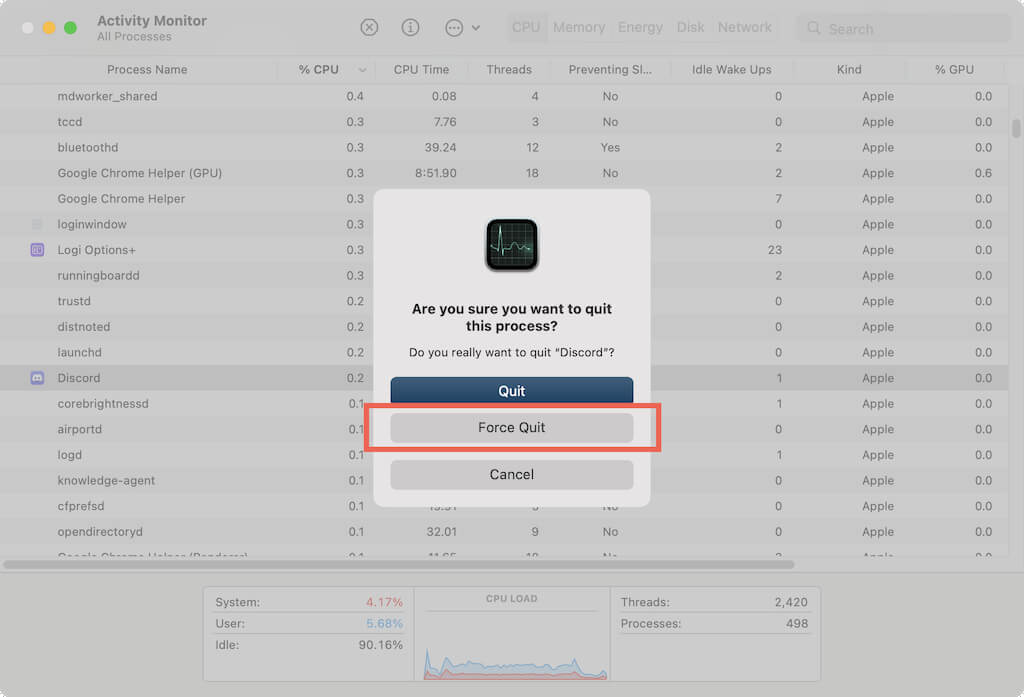This screenshot has width=1024, height=697.
Task: Click the Force Quit button
Action: (x=511, y=427)
